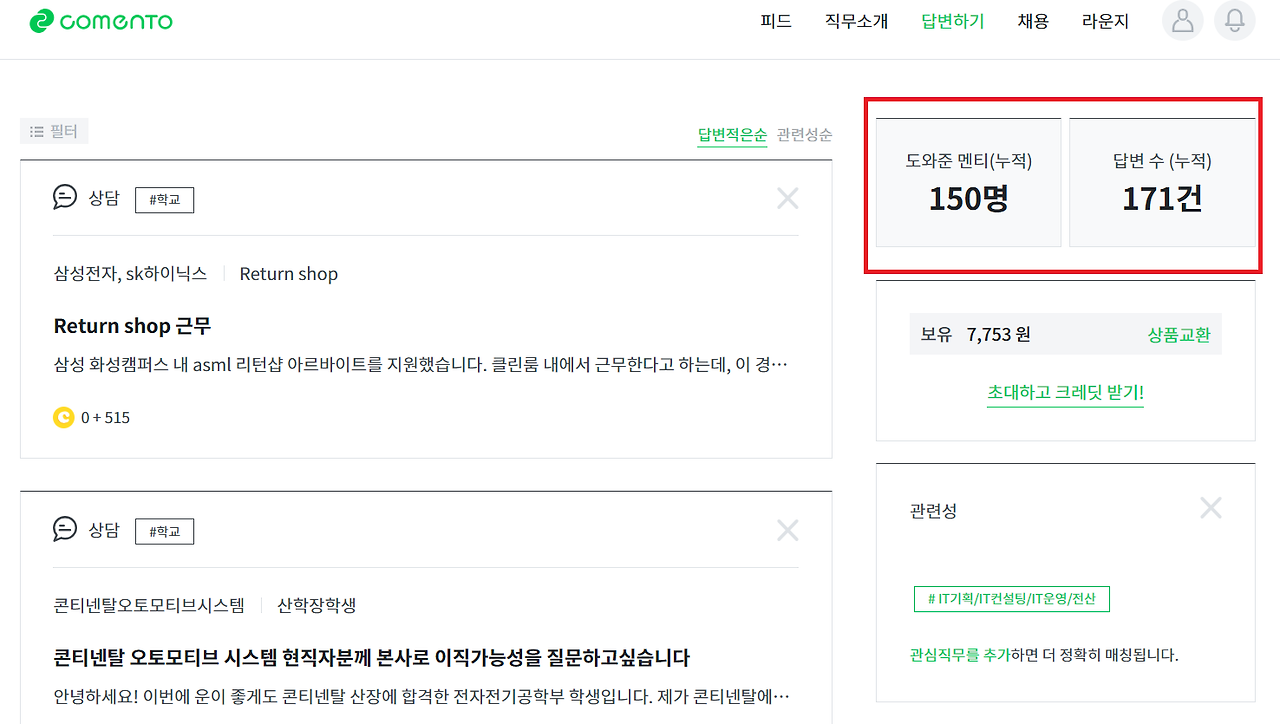
Task: Click the 상담 speech bubble icon on Return shop post
Action: point(64,198)
